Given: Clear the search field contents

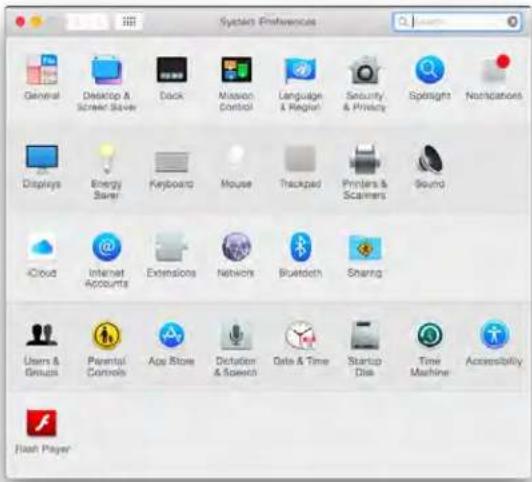Looking at the screenshot, I should (512, 22).
